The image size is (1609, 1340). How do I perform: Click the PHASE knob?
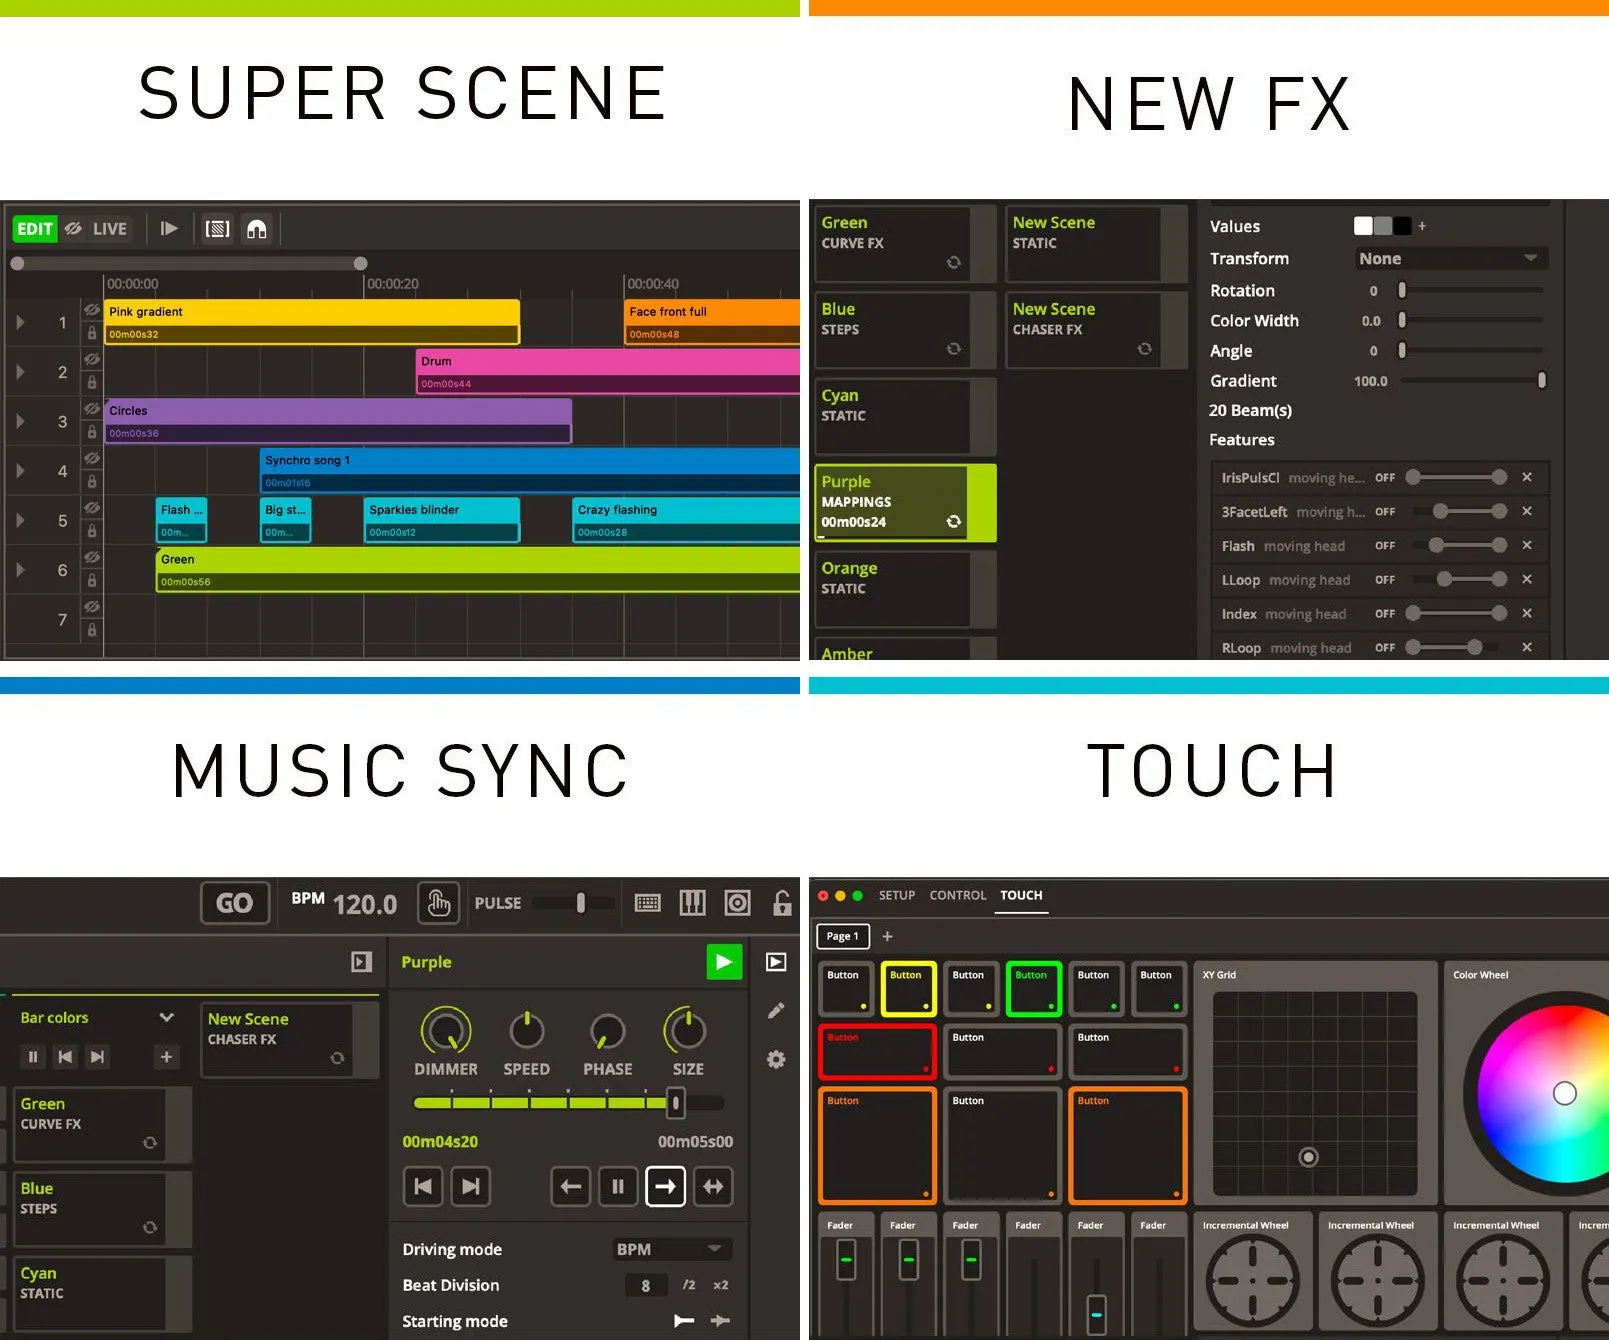click(607, 1031)
